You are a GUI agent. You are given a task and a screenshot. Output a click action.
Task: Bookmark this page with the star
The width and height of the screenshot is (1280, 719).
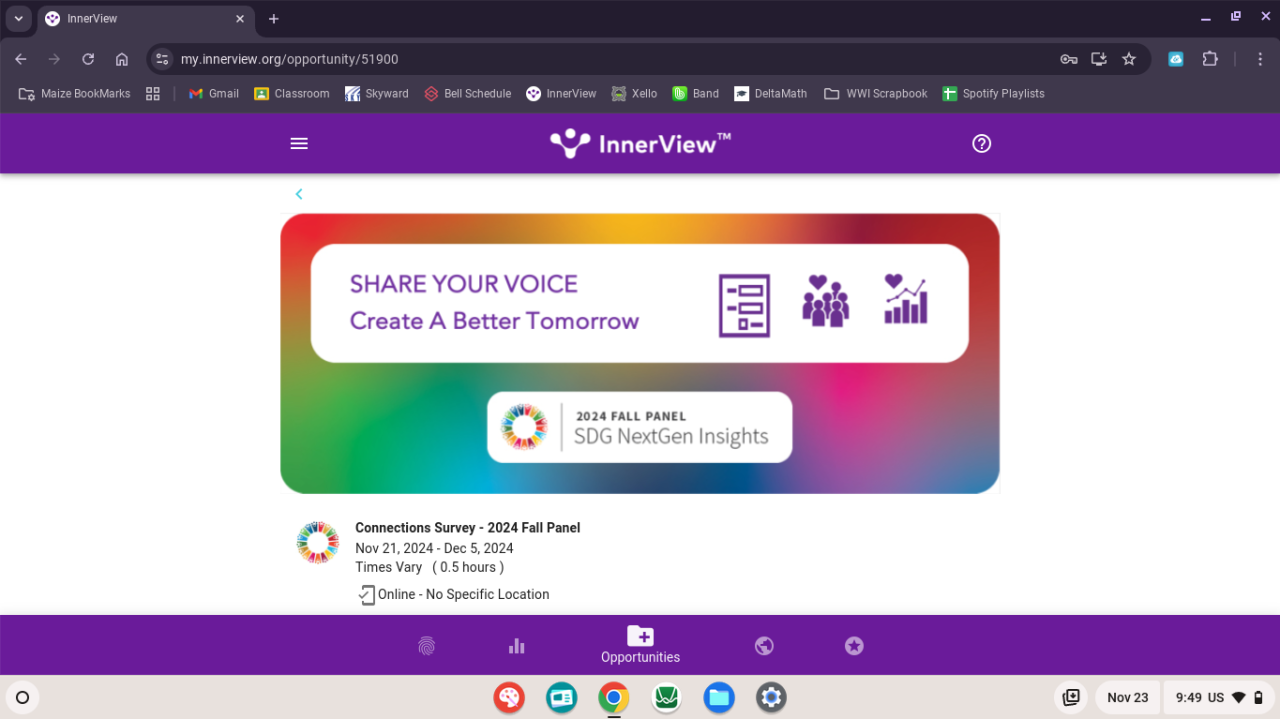pos(1129,59)
